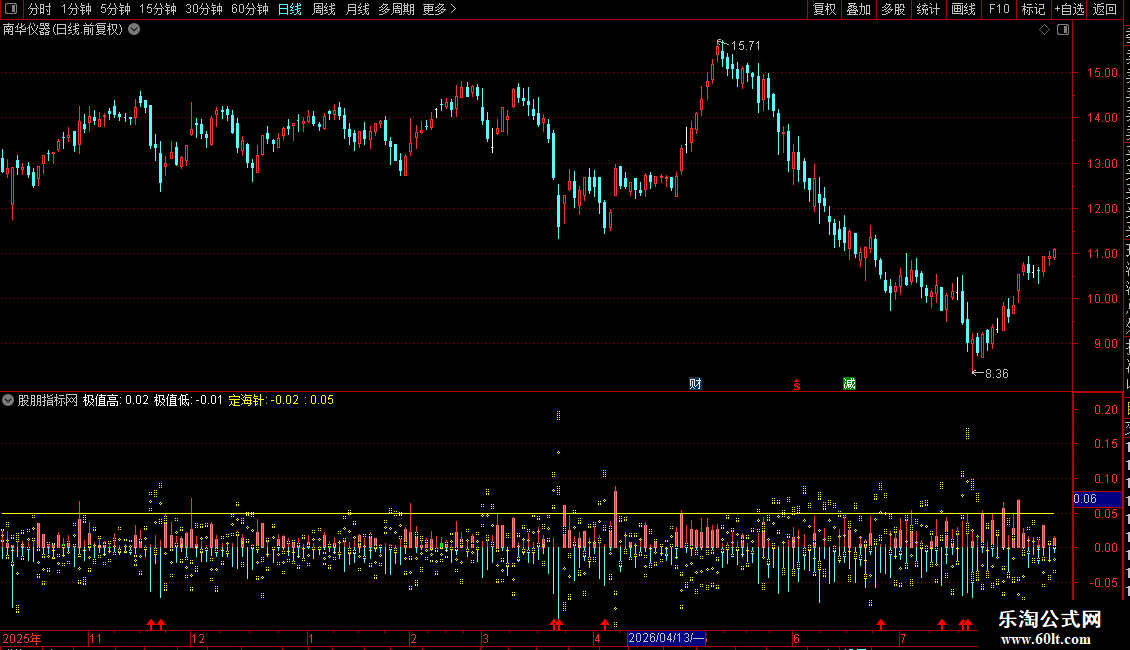Click the 南华仪器(日线.前复权) chart title
1130x650 pixels.
(x=63, y=30)
